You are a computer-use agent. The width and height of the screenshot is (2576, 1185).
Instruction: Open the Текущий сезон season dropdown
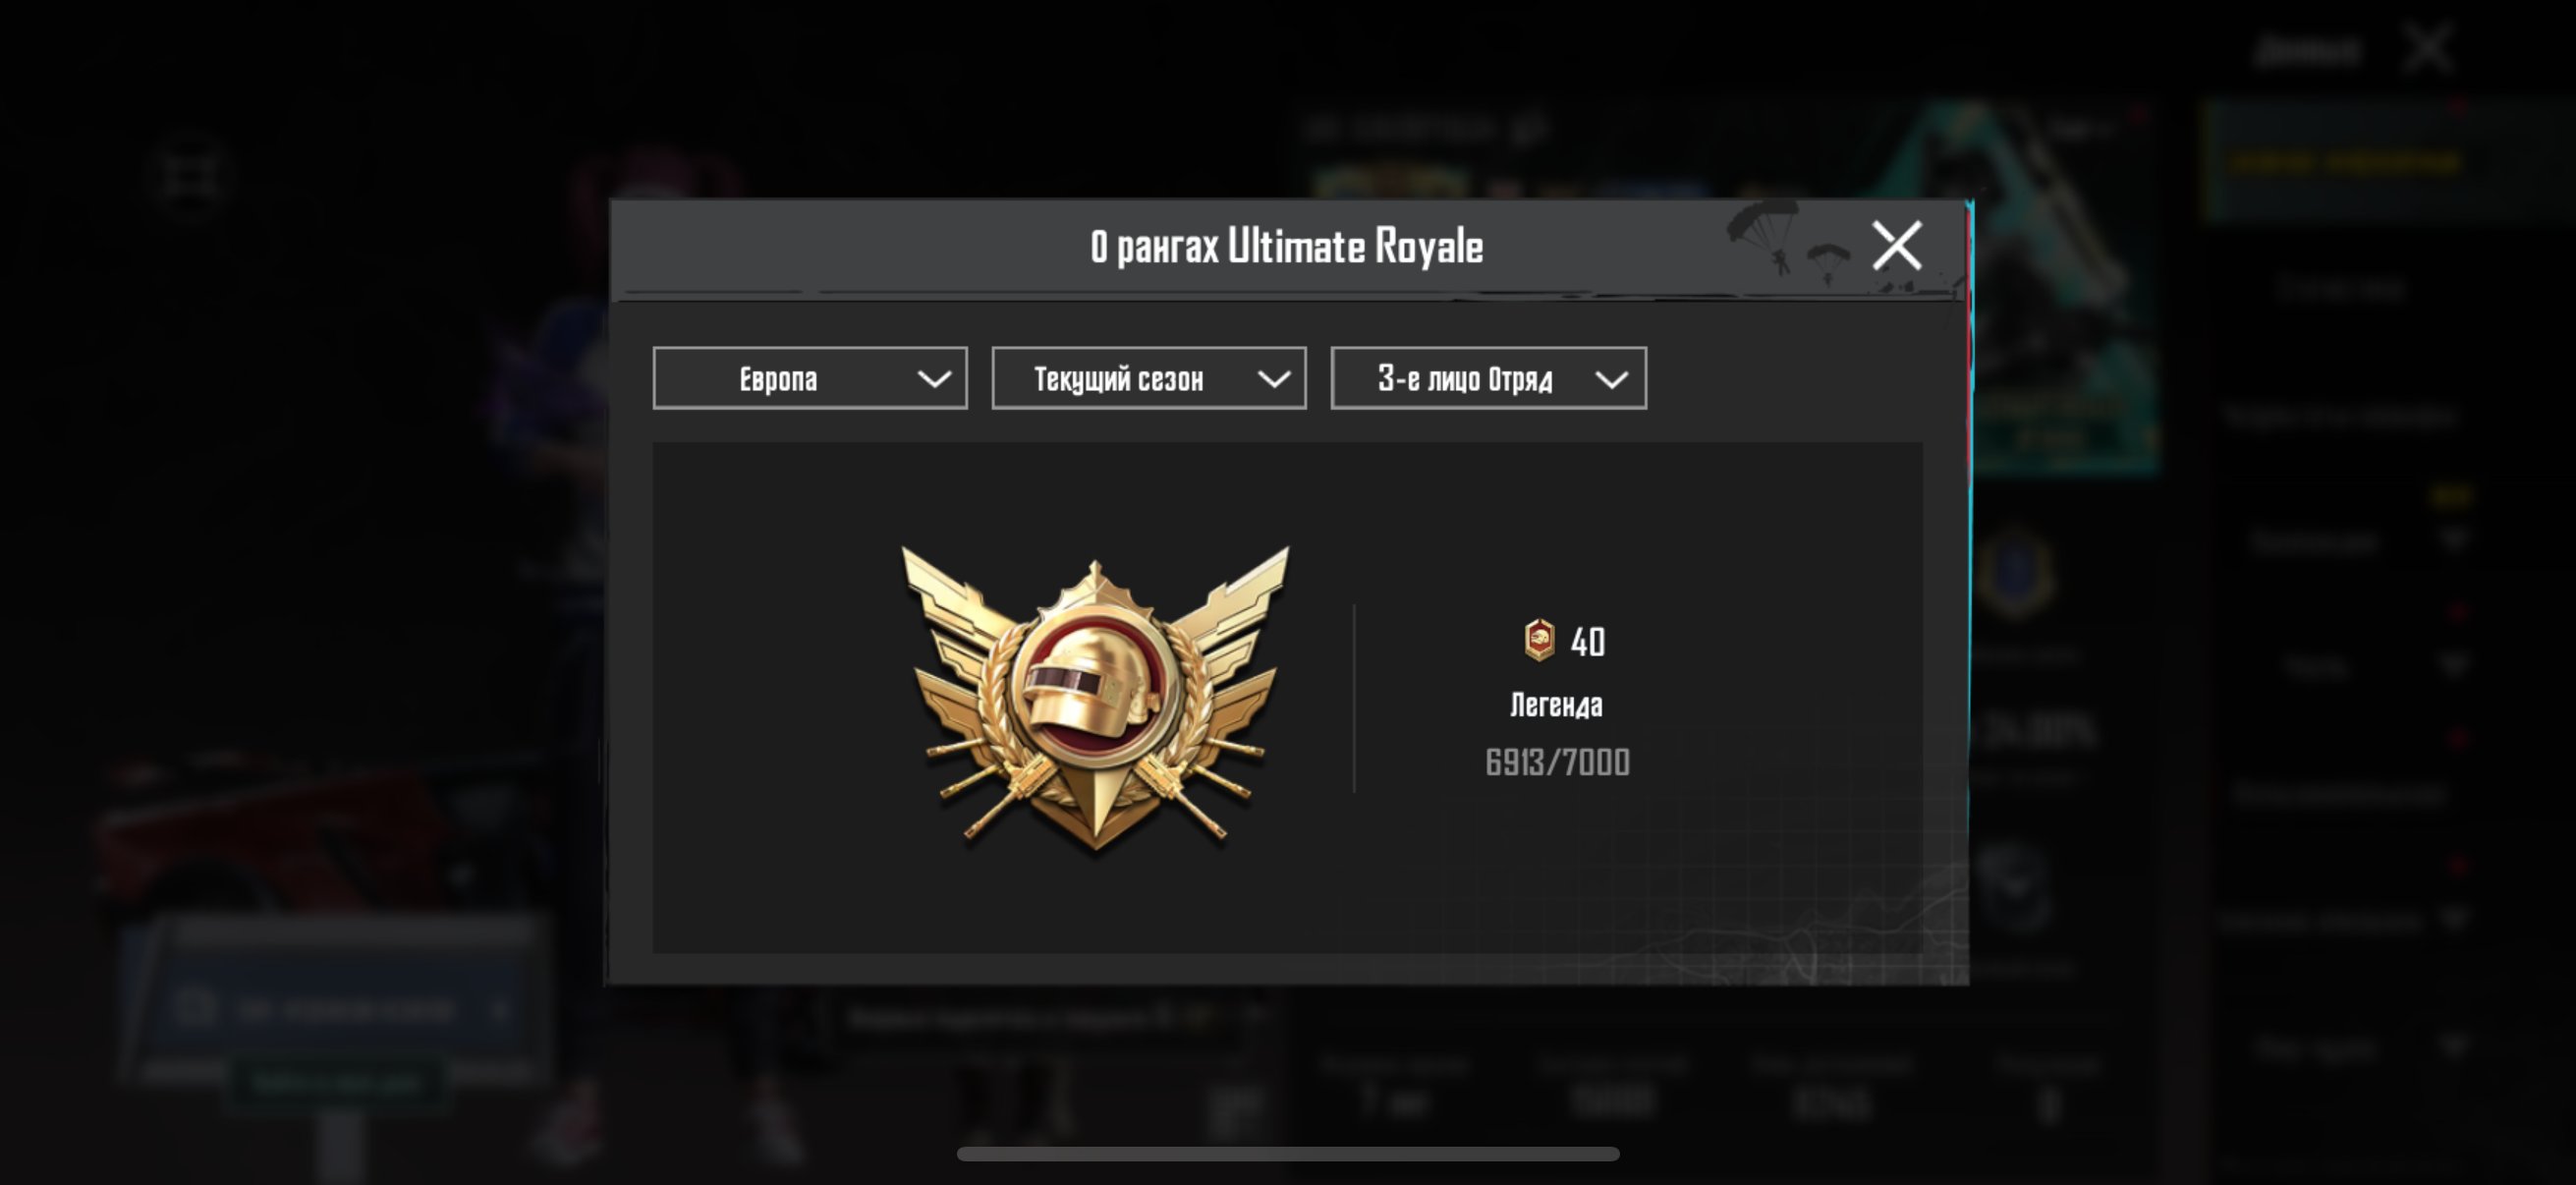tap(1149, 378)
